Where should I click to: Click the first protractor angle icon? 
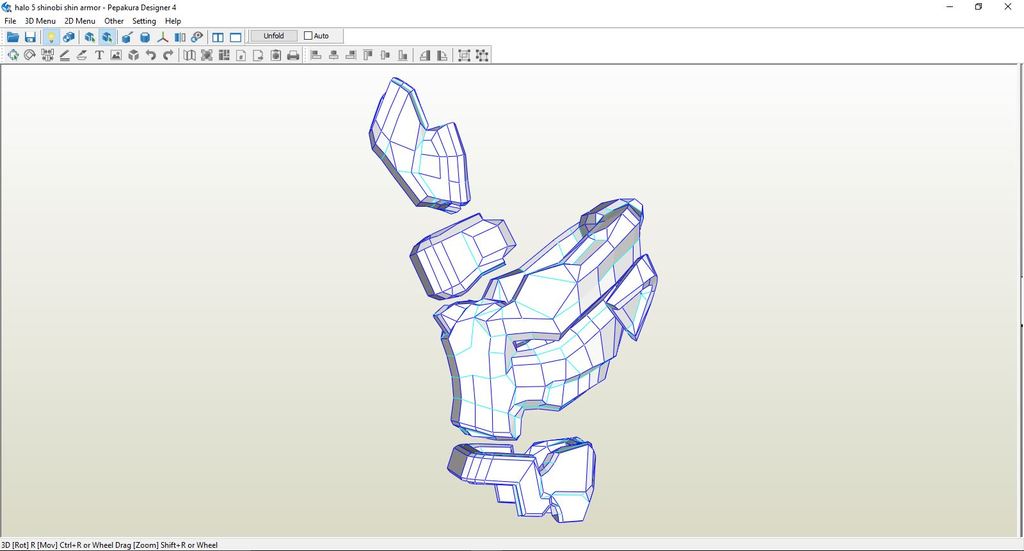[x=425, y=55]
